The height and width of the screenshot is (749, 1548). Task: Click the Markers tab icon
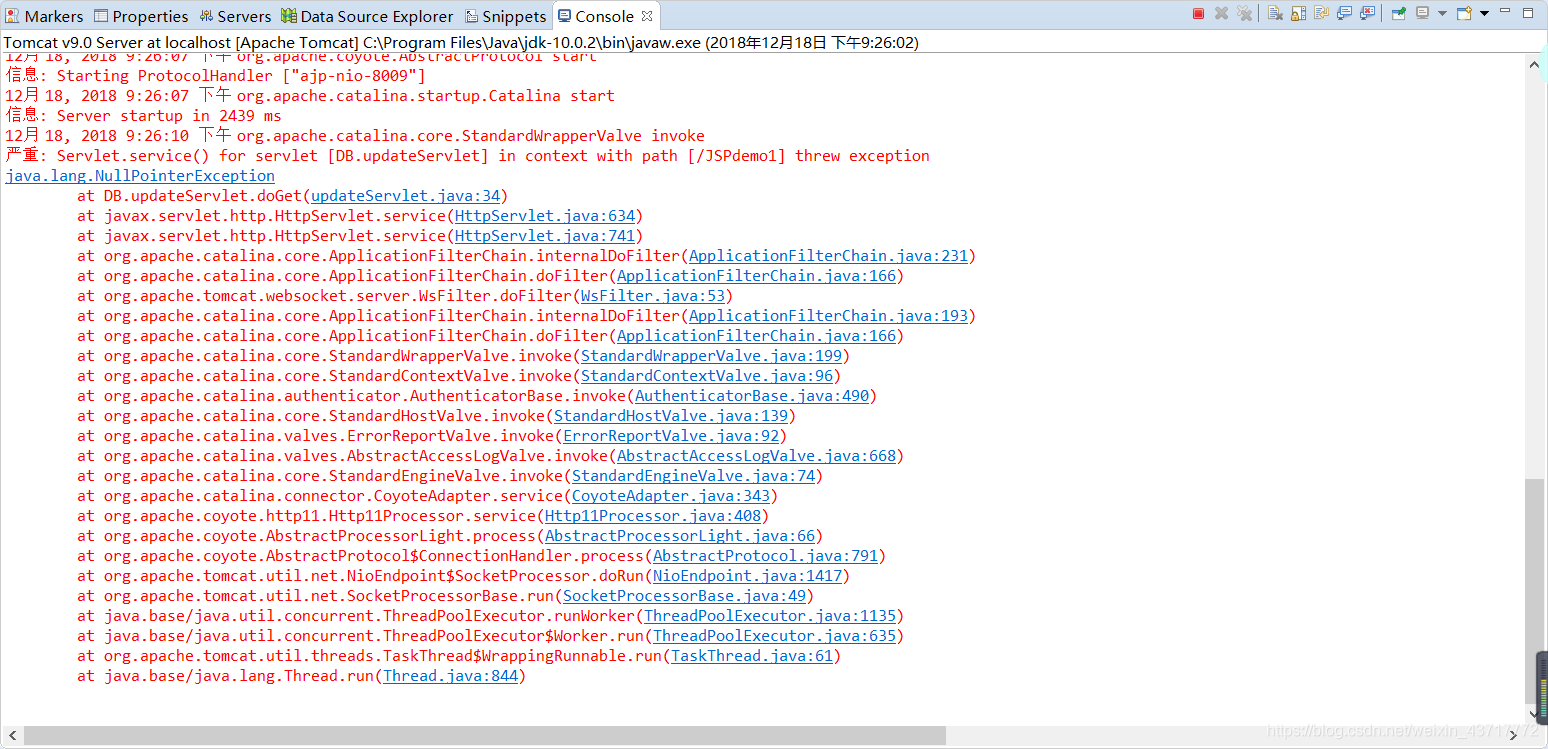point(13,16)
